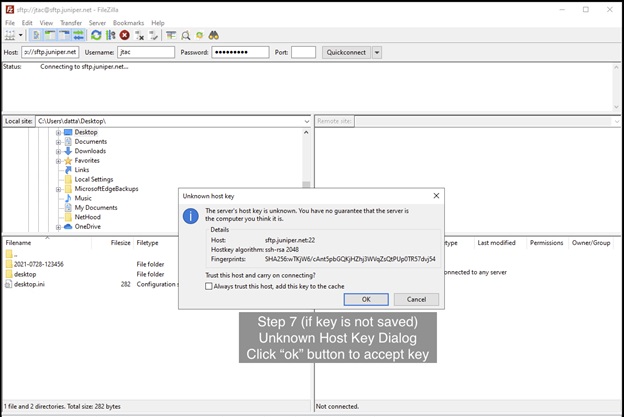
Task: Toggle the local directory tree view
Action: (x=50, y=35)
